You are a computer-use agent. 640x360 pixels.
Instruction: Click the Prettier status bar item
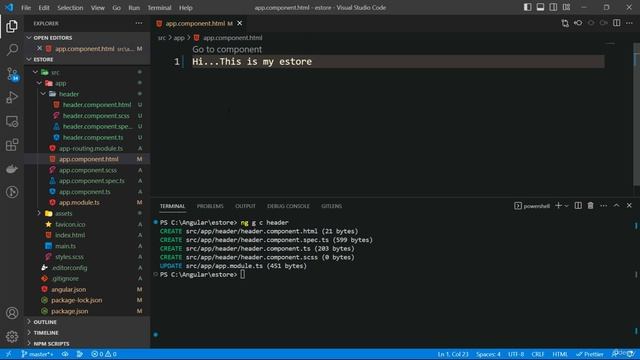point(589,354)
